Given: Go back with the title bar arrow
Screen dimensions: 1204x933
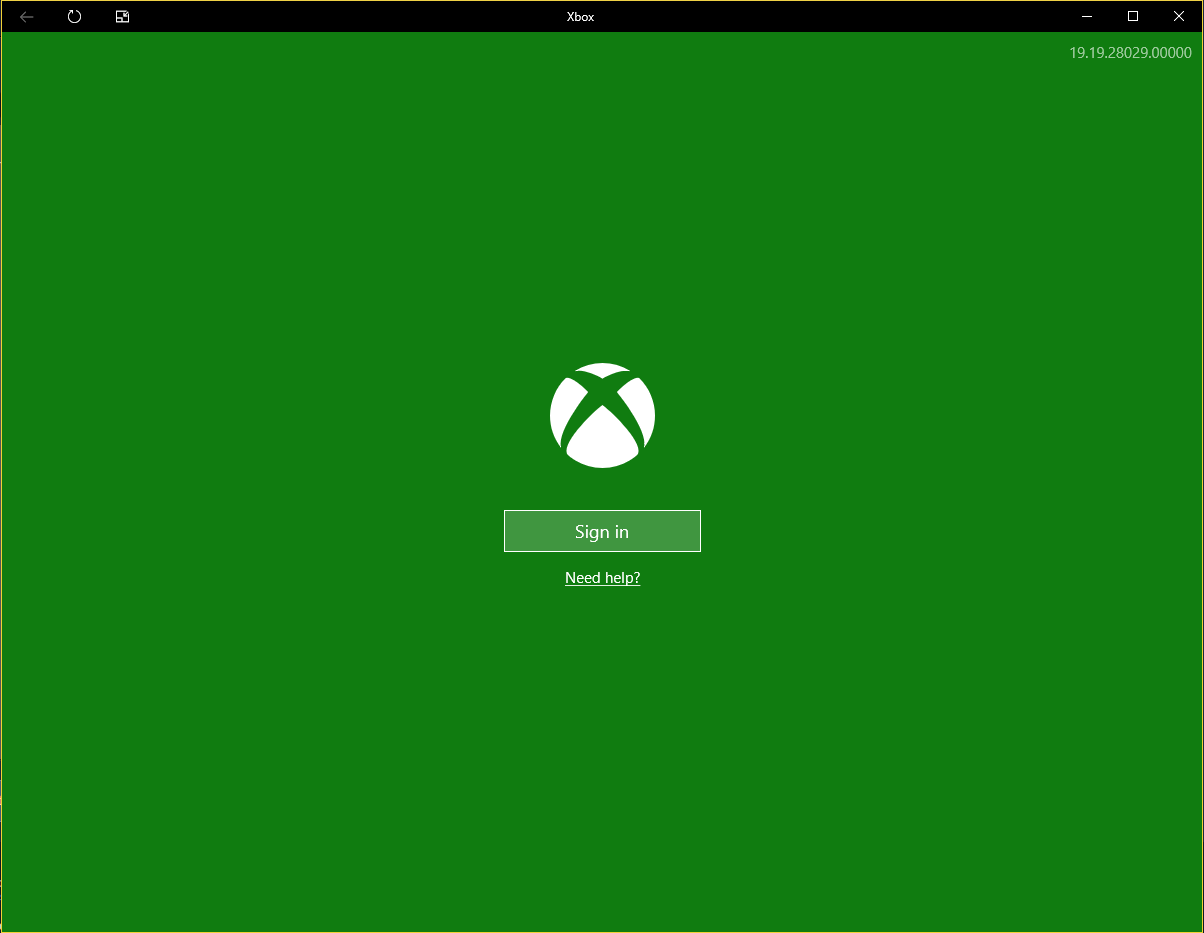Looking at the screenshot, I should [27, 17].
